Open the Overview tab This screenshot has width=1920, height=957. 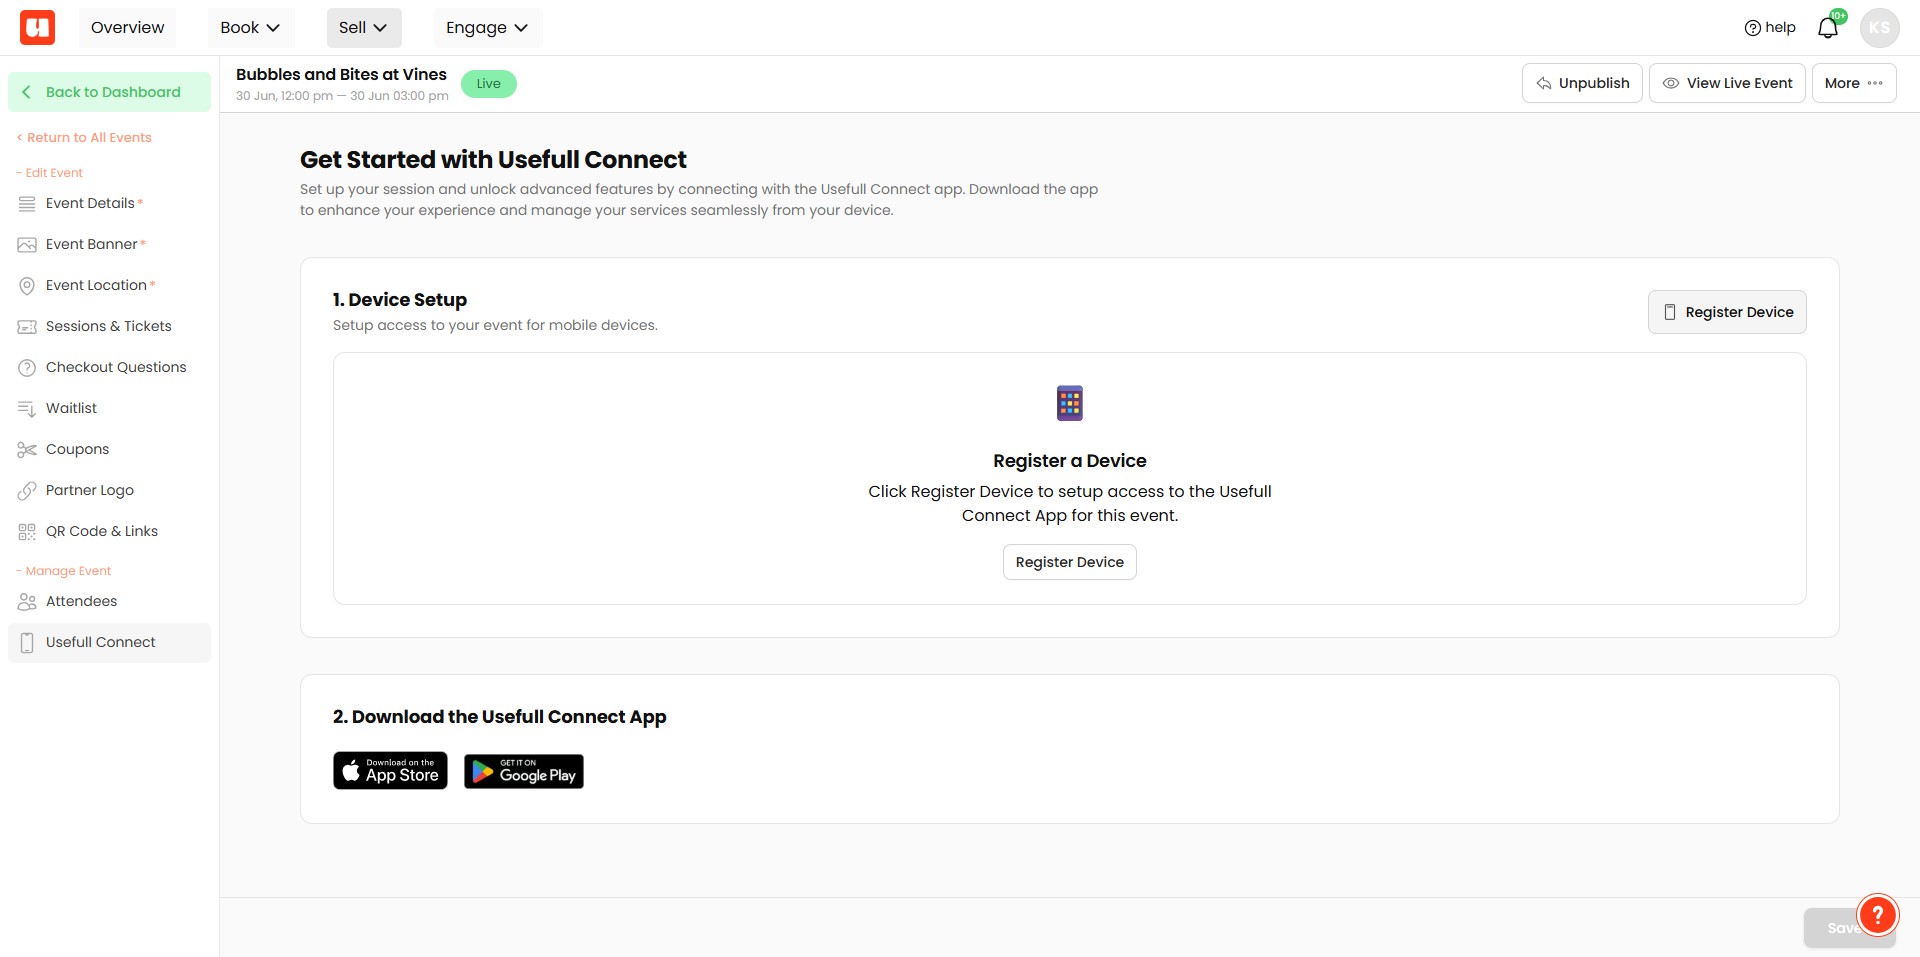127,28
